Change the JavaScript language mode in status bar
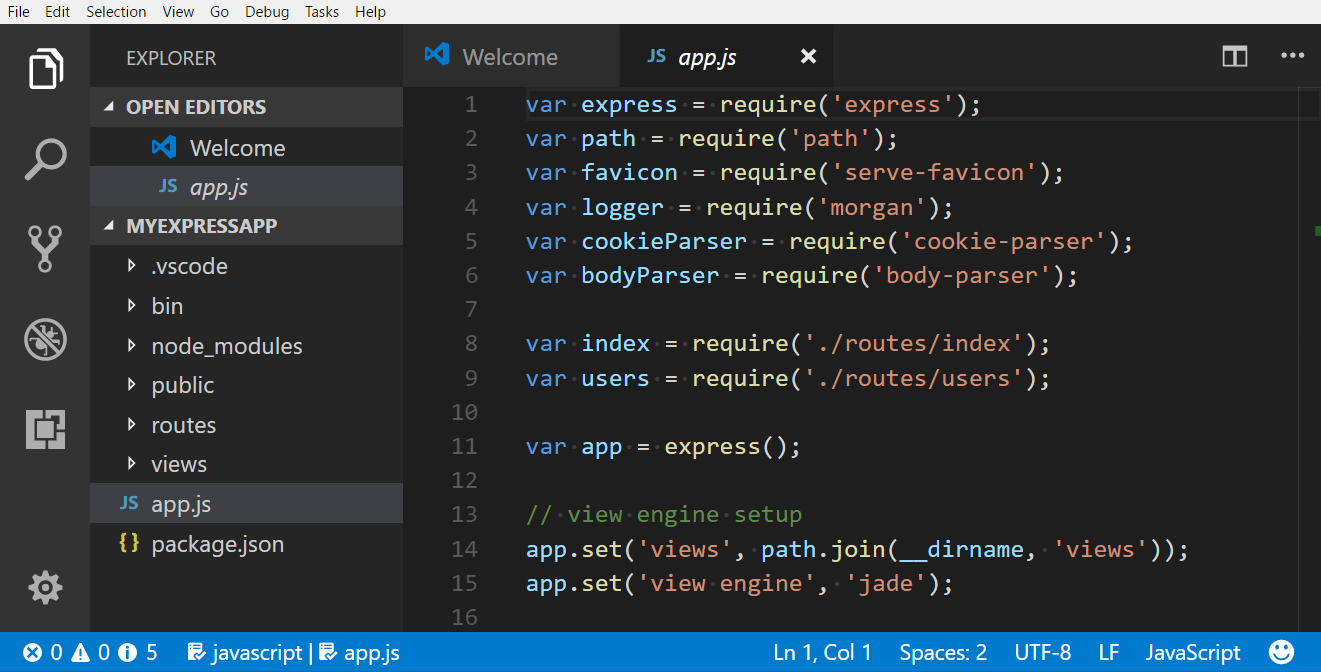1321x672 pixels. [1192, 653]
